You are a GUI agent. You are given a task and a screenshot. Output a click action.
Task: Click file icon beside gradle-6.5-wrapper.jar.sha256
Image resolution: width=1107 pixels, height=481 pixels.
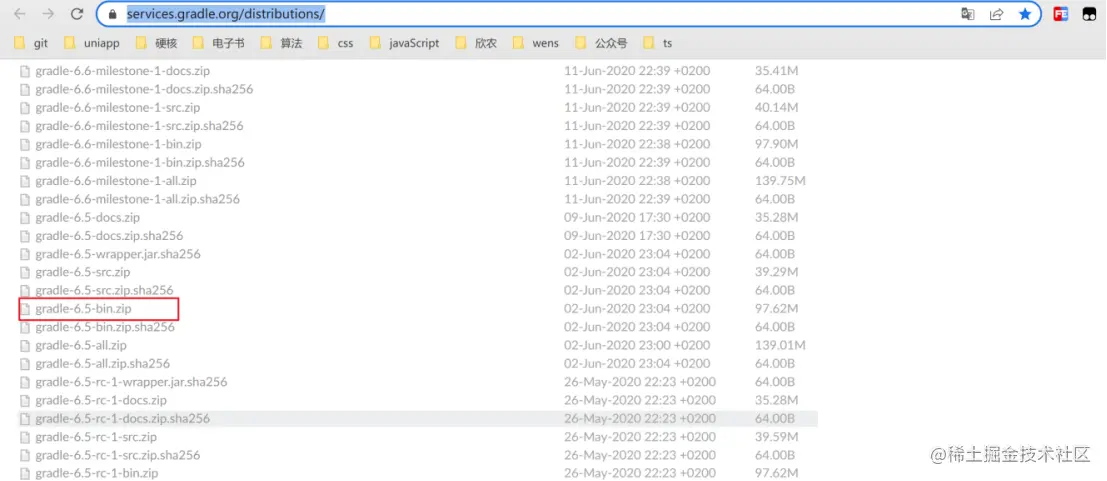[x=26, y=254]
